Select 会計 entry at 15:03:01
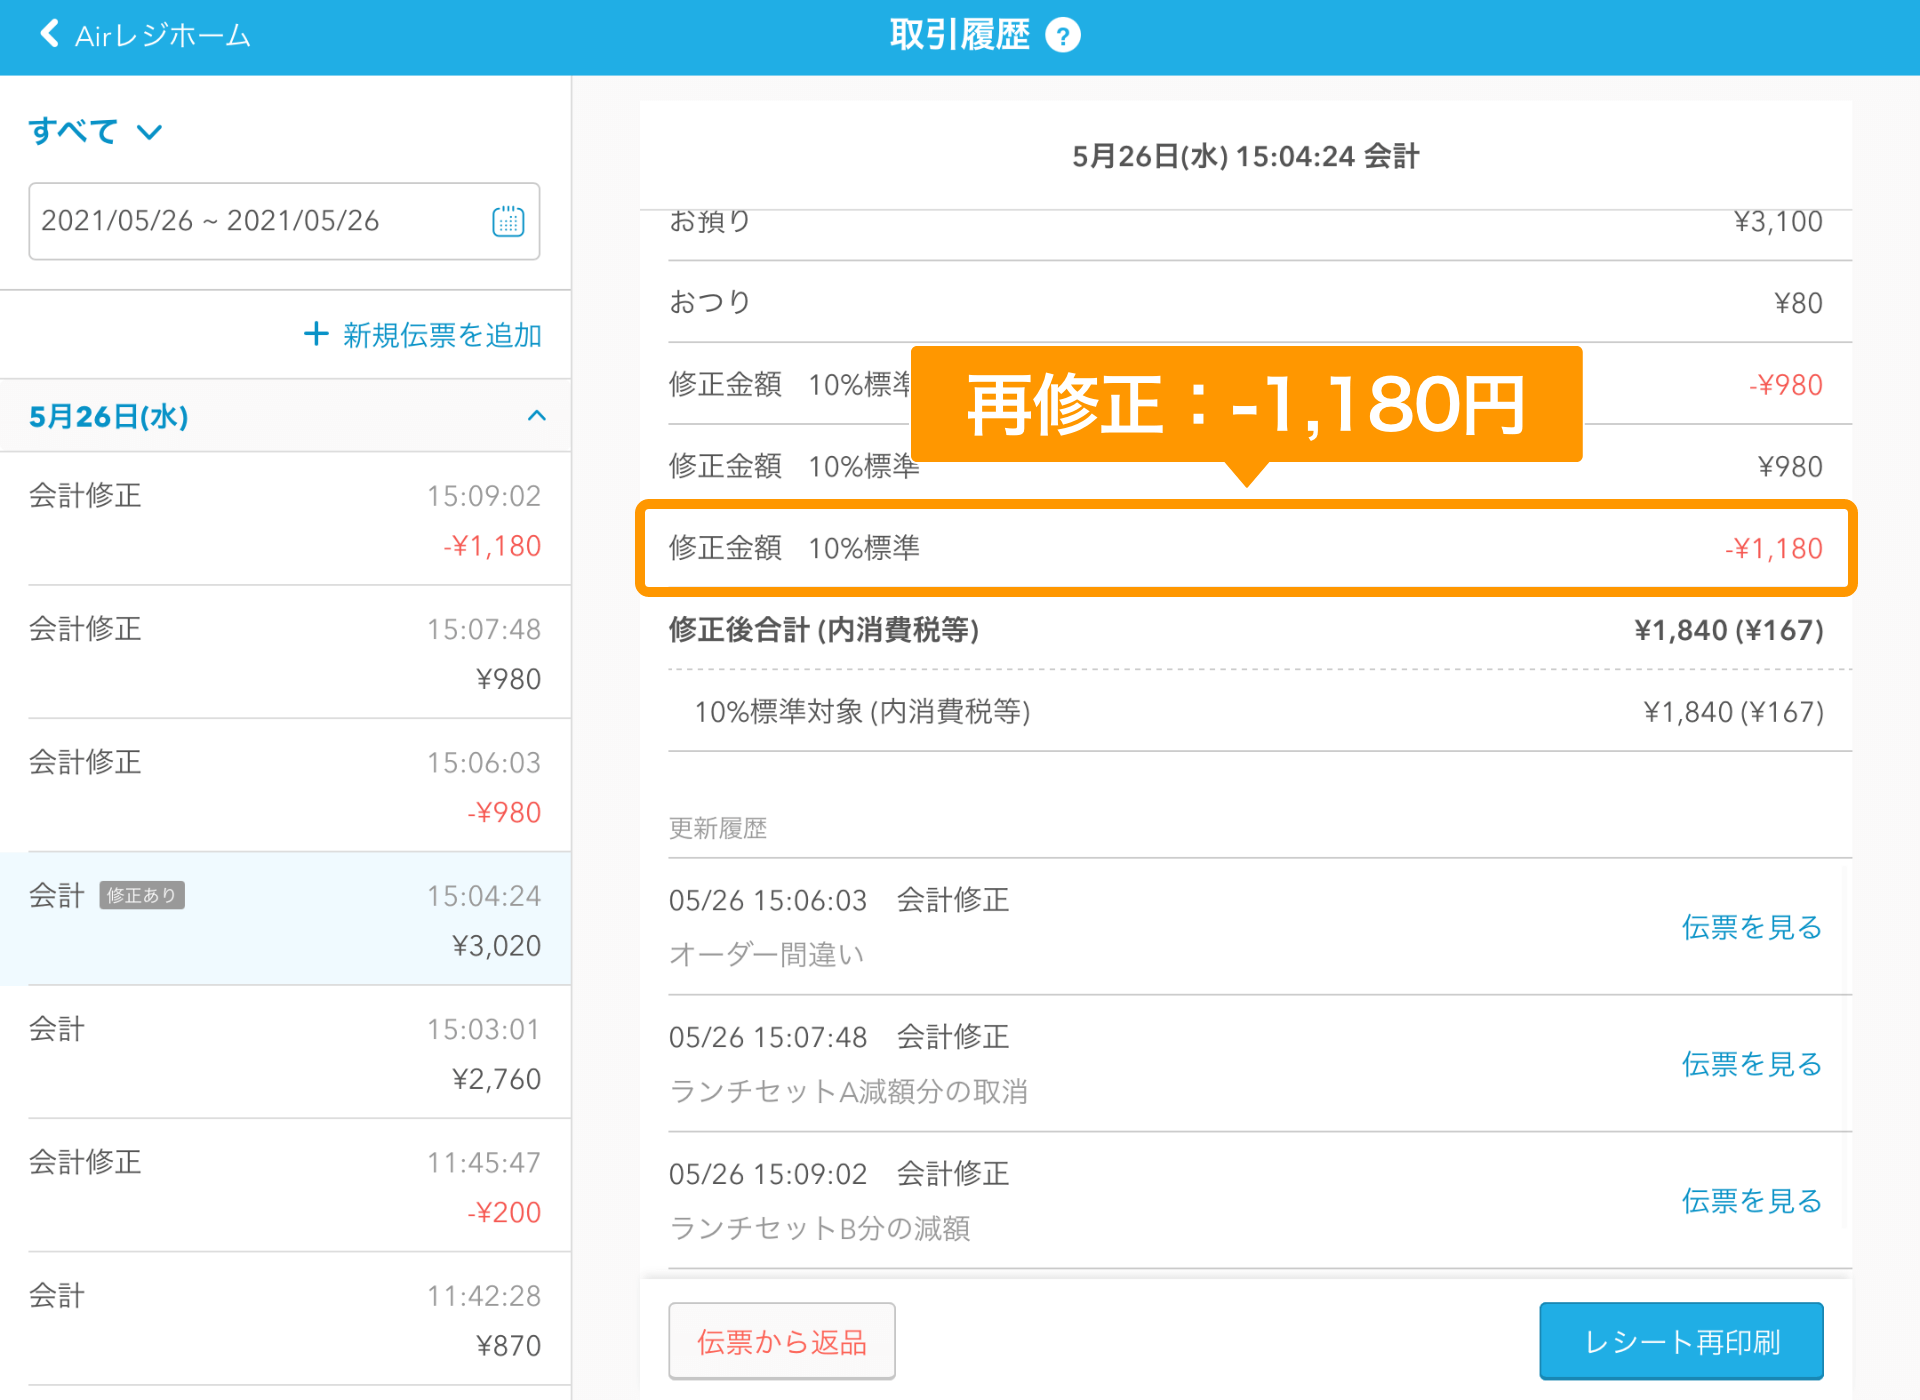The height and width of the screenshot is (1400, 1920). coord(285,1052)
